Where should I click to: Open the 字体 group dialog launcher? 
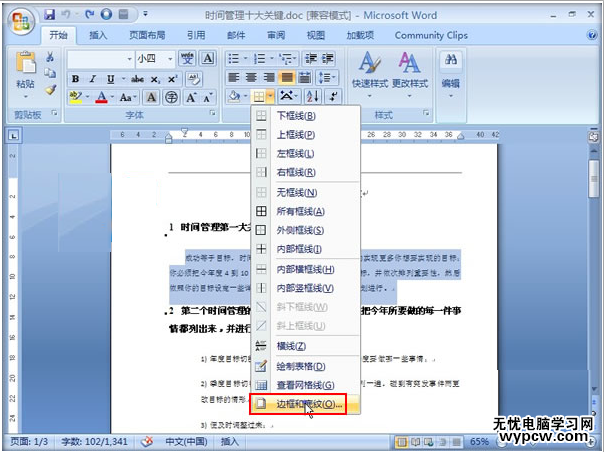pos(212,113)
